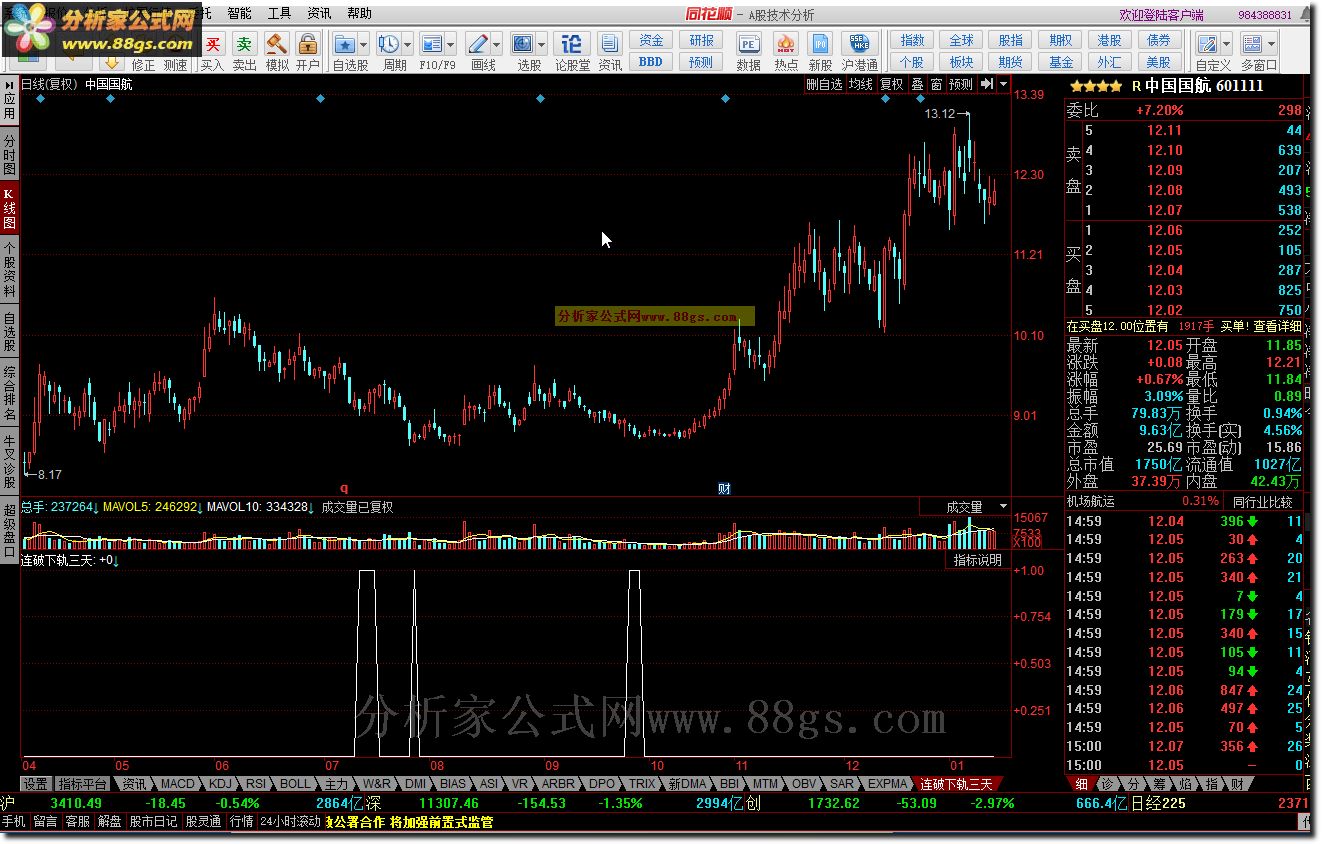Expand the 选股 dropdown arrow
Image resolution: width=1322 pixels, height=844 pixels.
(542, 44)
